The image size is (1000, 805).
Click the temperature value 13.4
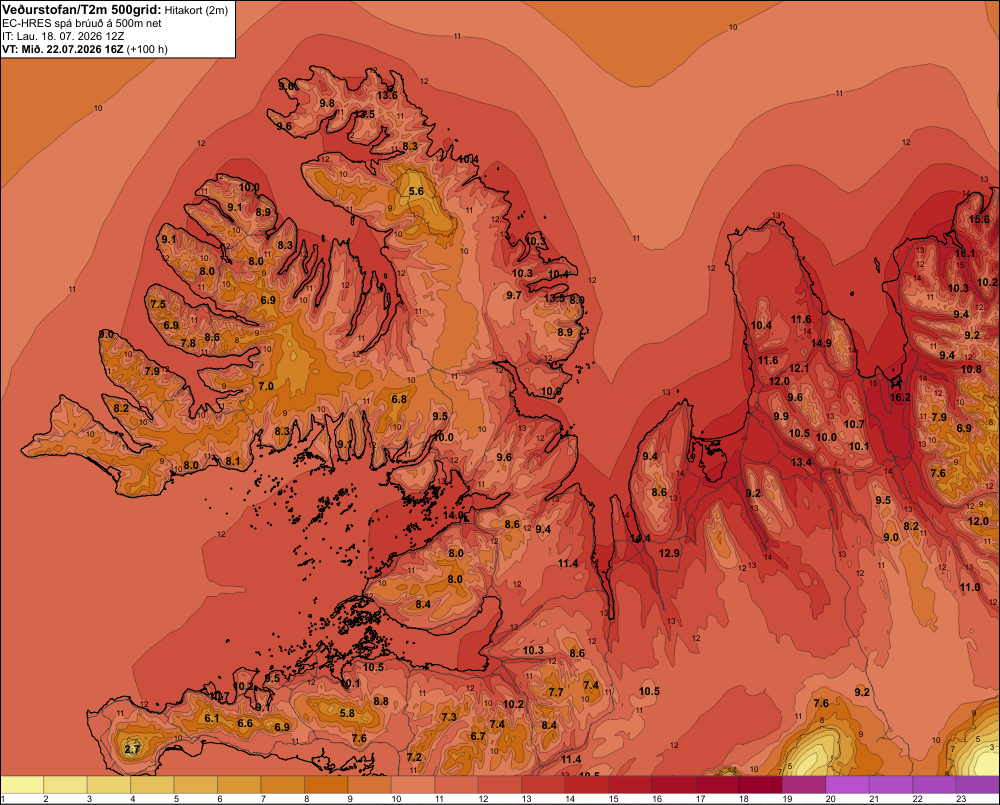point(801,462)
